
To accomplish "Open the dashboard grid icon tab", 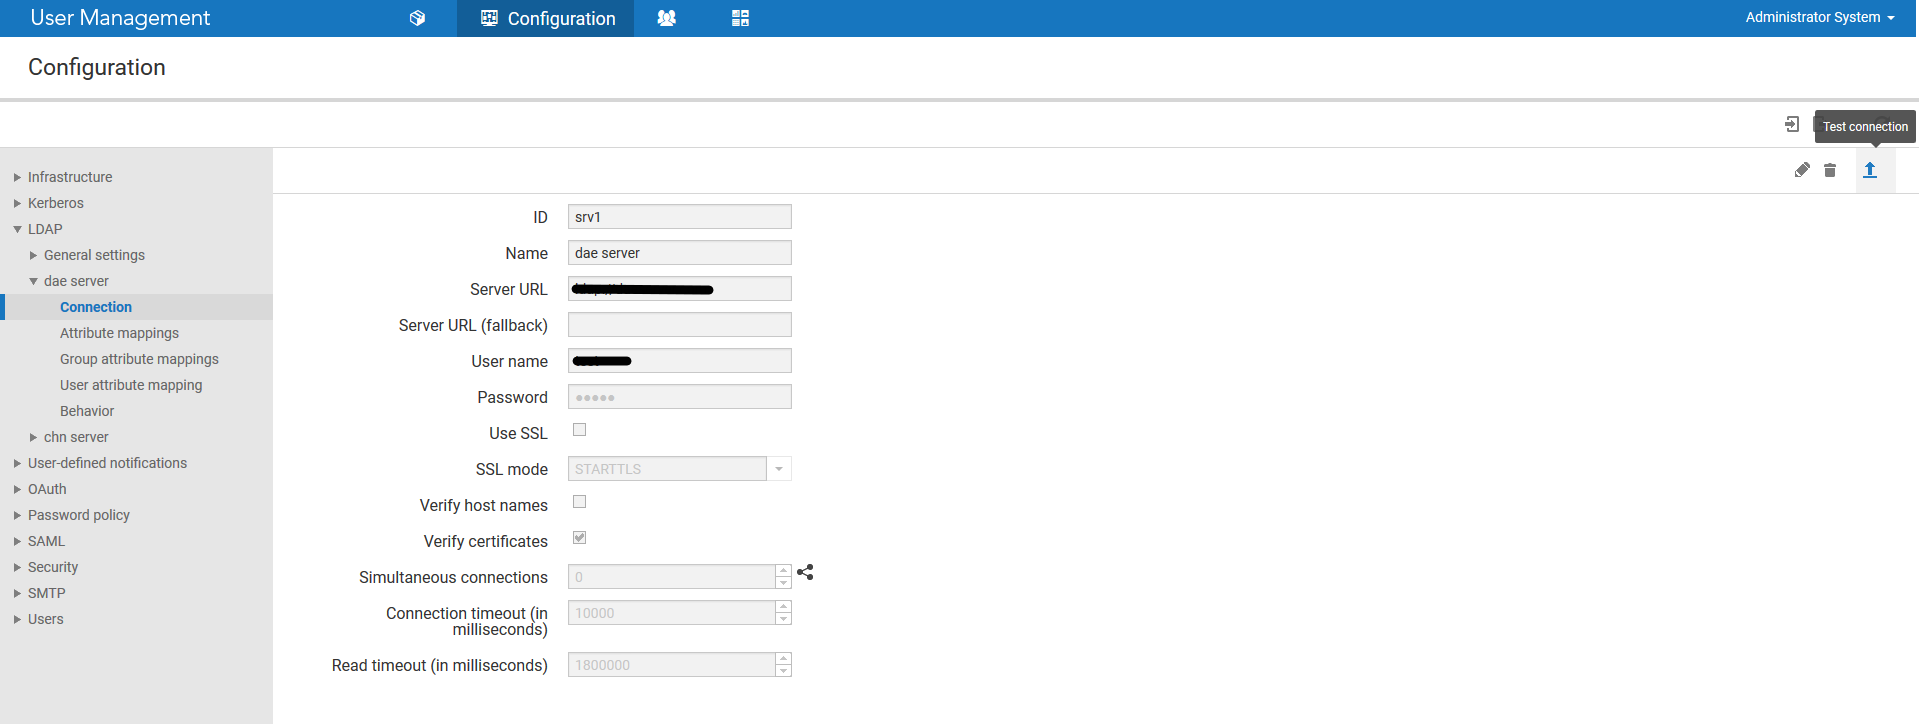I will [740, 18].
